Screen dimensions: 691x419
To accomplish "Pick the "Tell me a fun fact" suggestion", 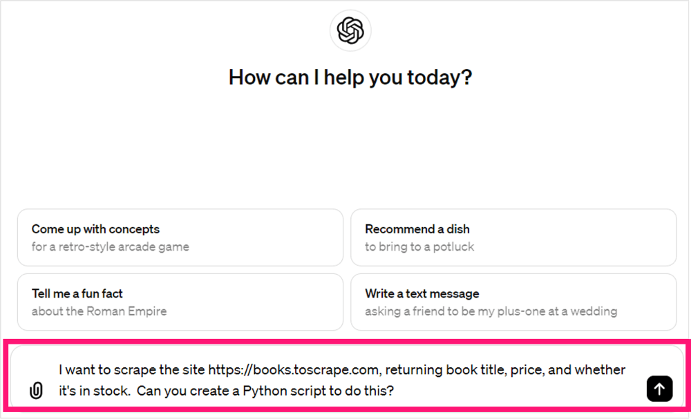I will (x=180, y=302).
